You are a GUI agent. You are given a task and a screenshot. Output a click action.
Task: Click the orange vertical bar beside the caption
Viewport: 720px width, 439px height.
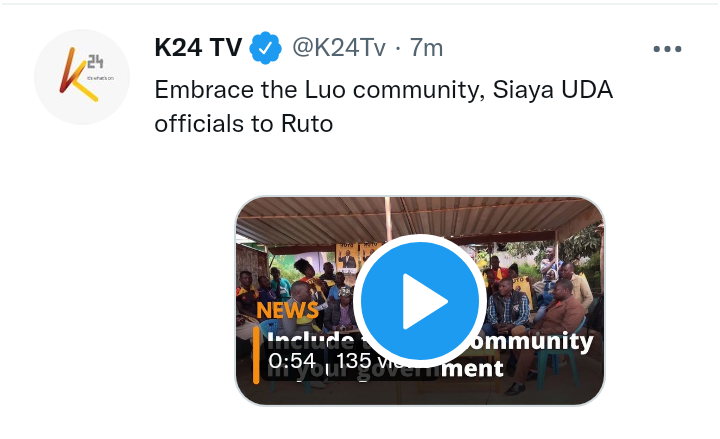256,355
